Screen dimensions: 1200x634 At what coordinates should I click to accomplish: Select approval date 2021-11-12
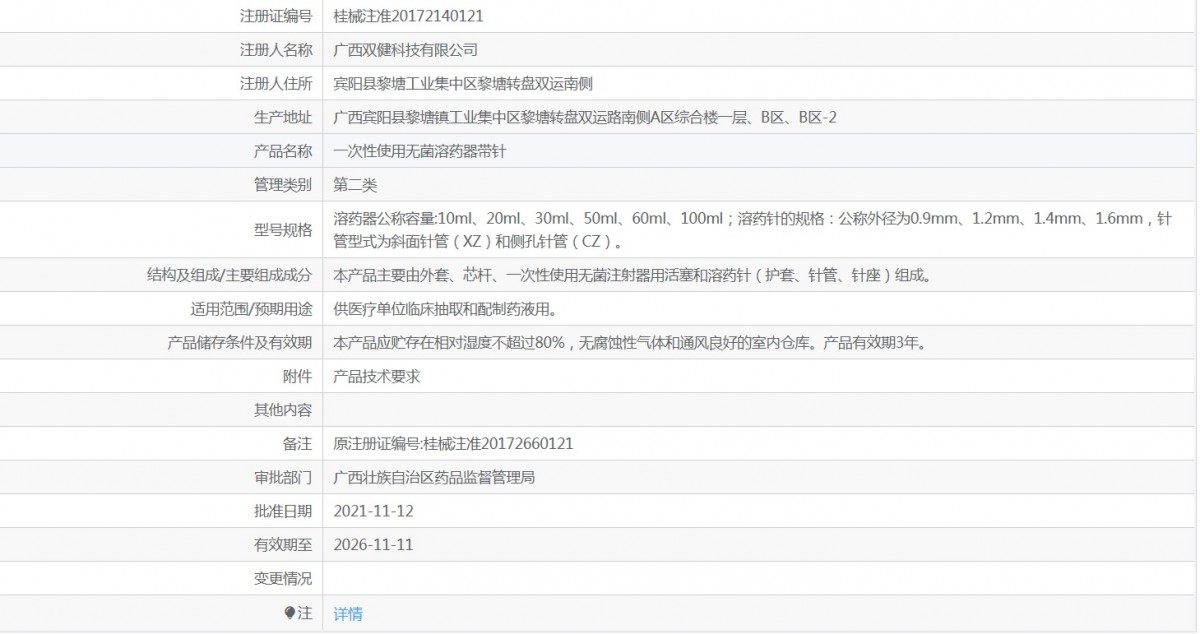tap(373, 511)
